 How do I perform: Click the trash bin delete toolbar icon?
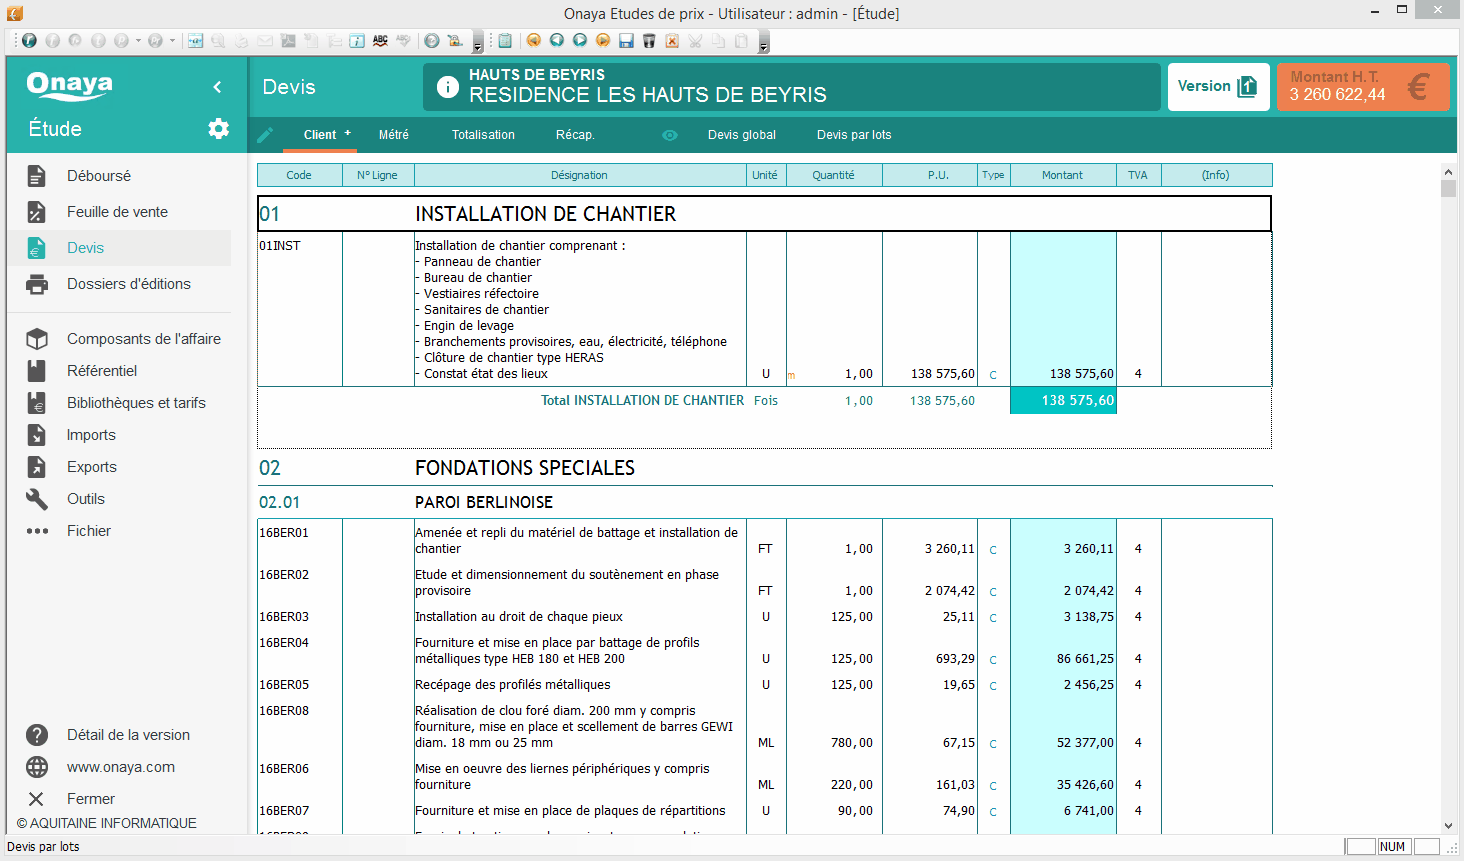pos(649,41)
